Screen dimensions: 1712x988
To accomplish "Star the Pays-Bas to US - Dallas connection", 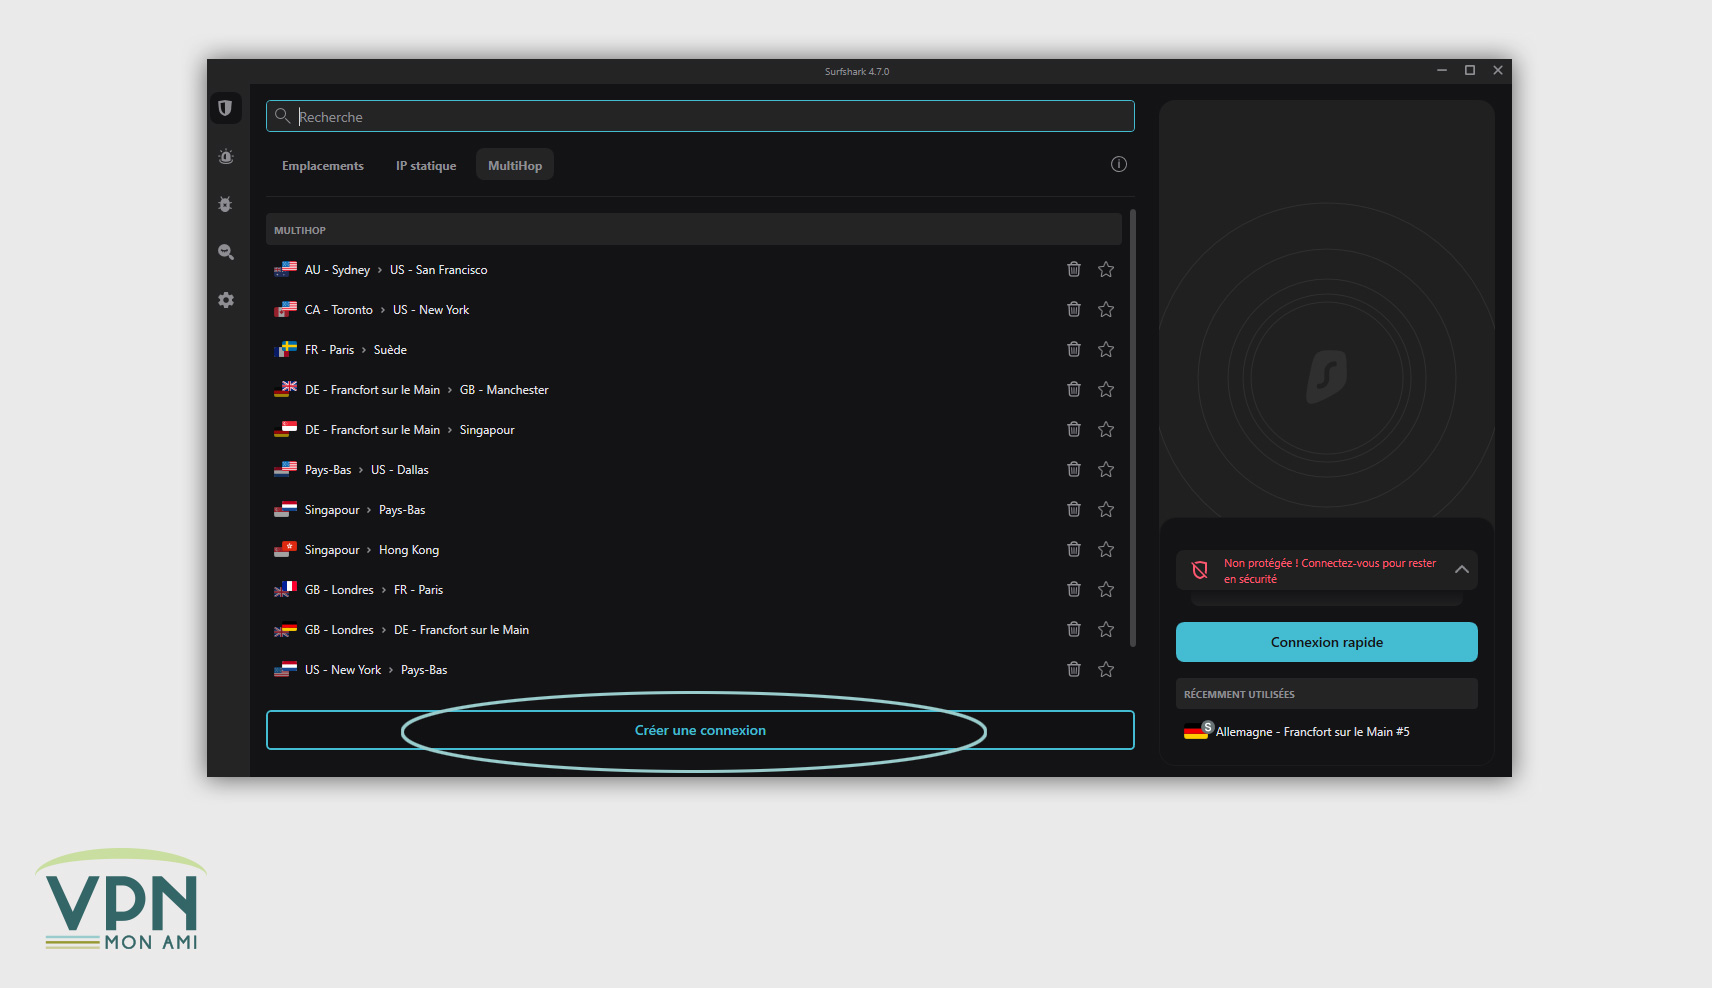I will tap(1106, 469).
